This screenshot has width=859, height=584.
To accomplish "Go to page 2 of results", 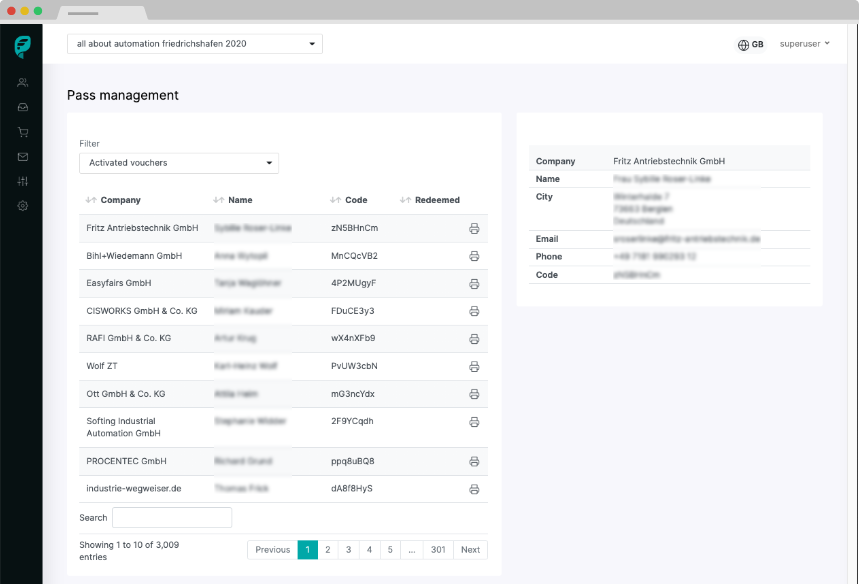I will pos(328,550).
